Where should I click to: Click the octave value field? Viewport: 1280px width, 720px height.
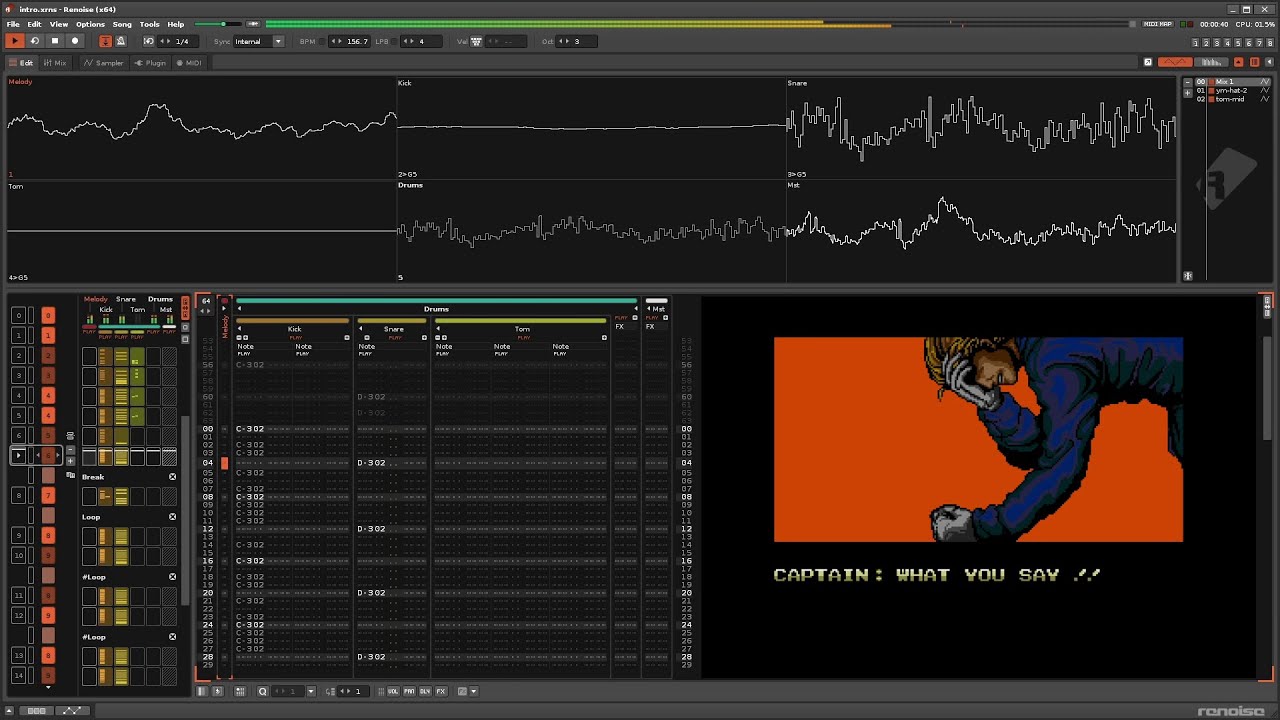click(578, 41)
